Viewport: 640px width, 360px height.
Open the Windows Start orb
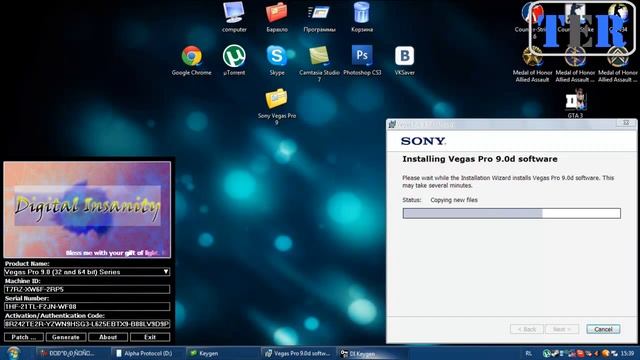(x=14, y=353)
